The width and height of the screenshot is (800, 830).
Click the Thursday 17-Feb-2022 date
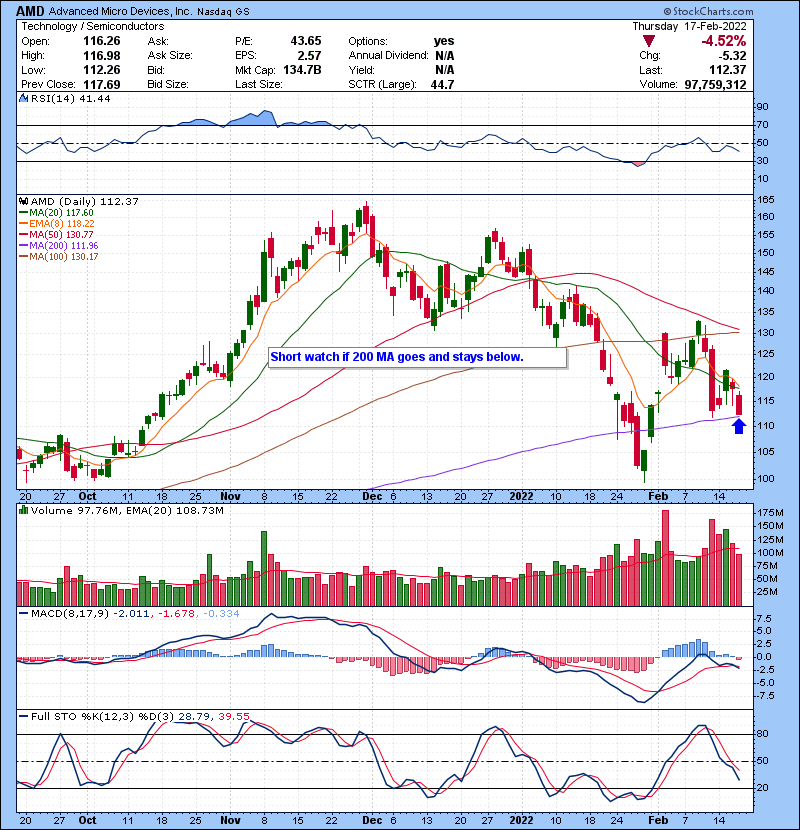689,26
